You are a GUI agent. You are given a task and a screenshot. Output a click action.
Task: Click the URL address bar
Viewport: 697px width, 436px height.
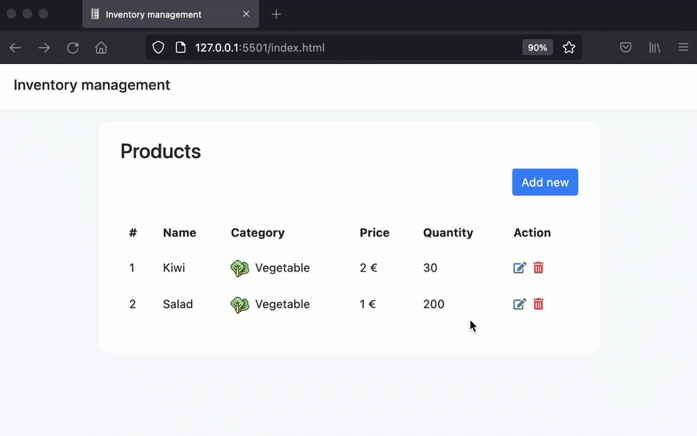350,48
